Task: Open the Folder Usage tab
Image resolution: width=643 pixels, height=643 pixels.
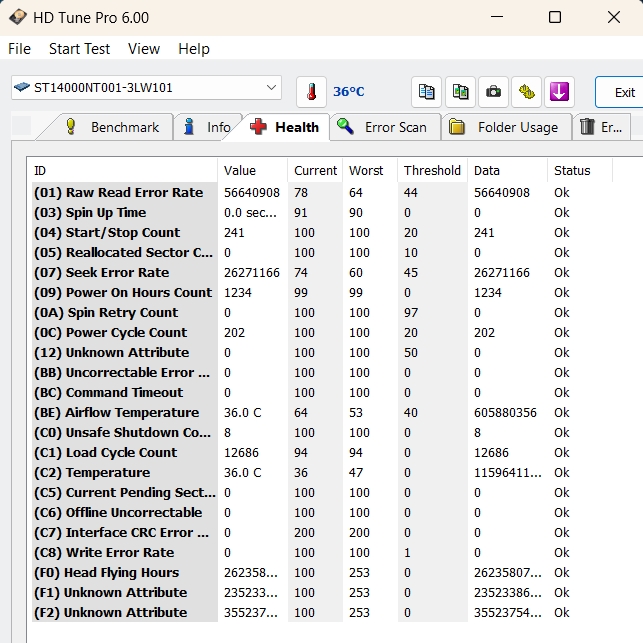Action: point(507,127)
